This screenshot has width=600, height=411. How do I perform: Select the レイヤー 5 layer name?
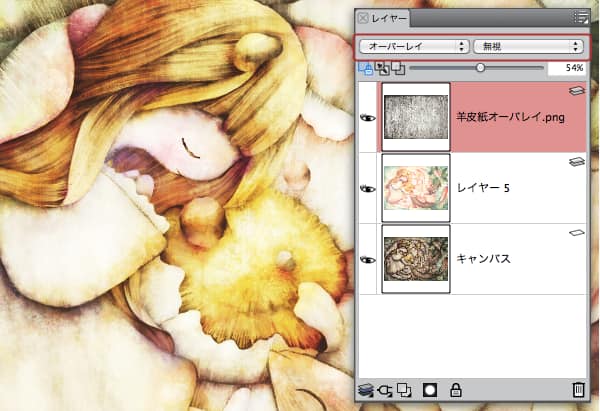484,188
